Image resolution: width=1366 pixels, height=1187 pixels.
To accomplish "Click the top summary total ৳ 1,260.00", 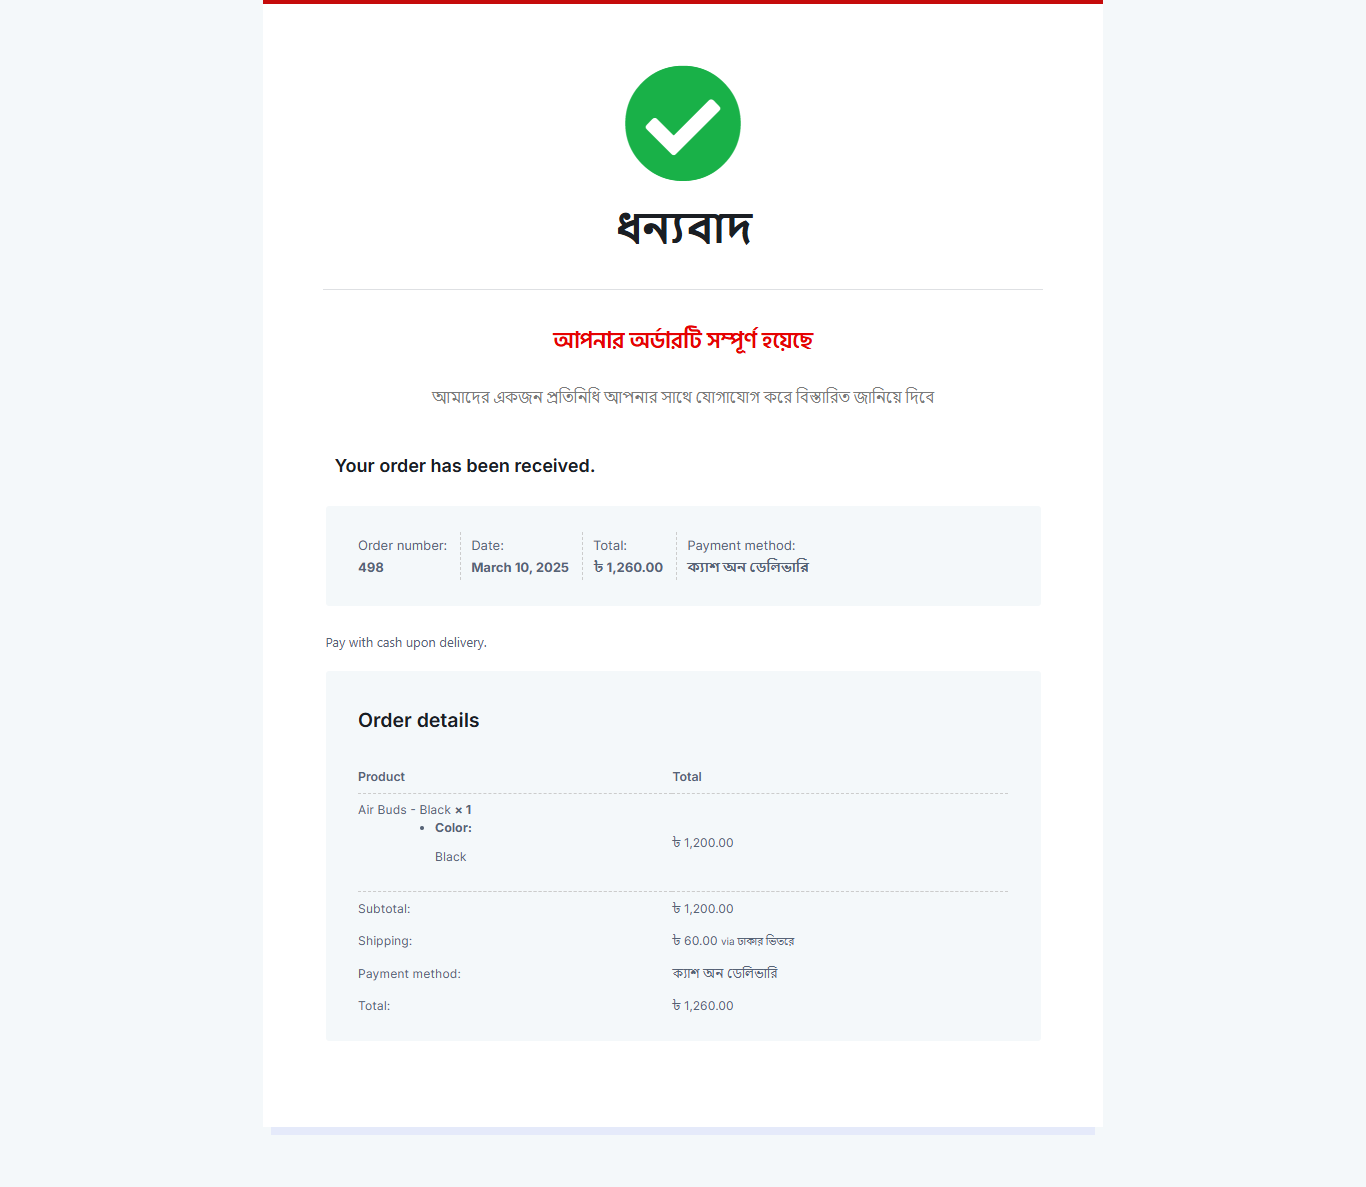I will coord(628,567).
